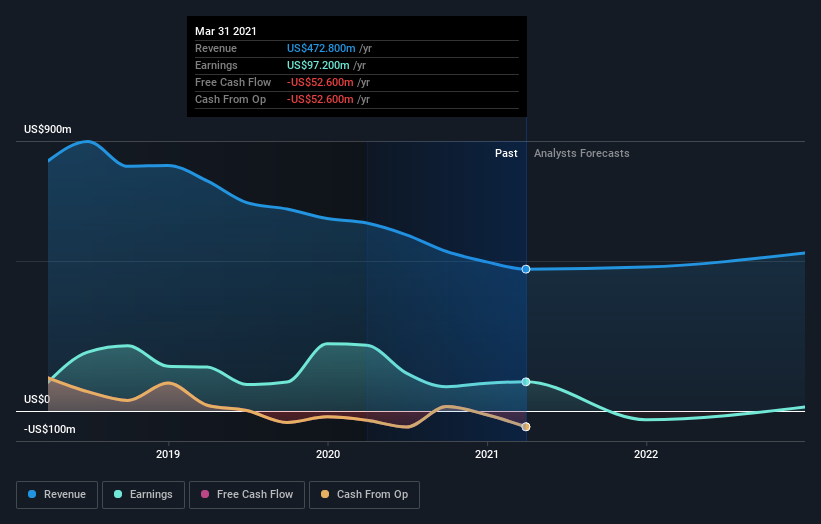The image size is (821, 524).
Task: Click the Revenue row label in tooltip
Action: pos(216,48)
